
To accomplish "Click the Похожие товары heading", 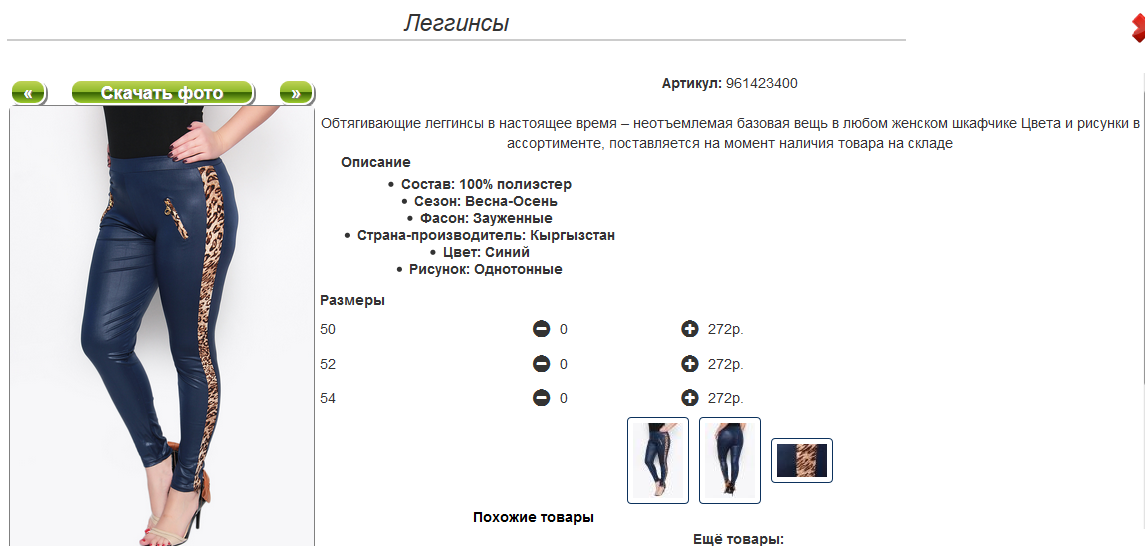I will point(533,518).
